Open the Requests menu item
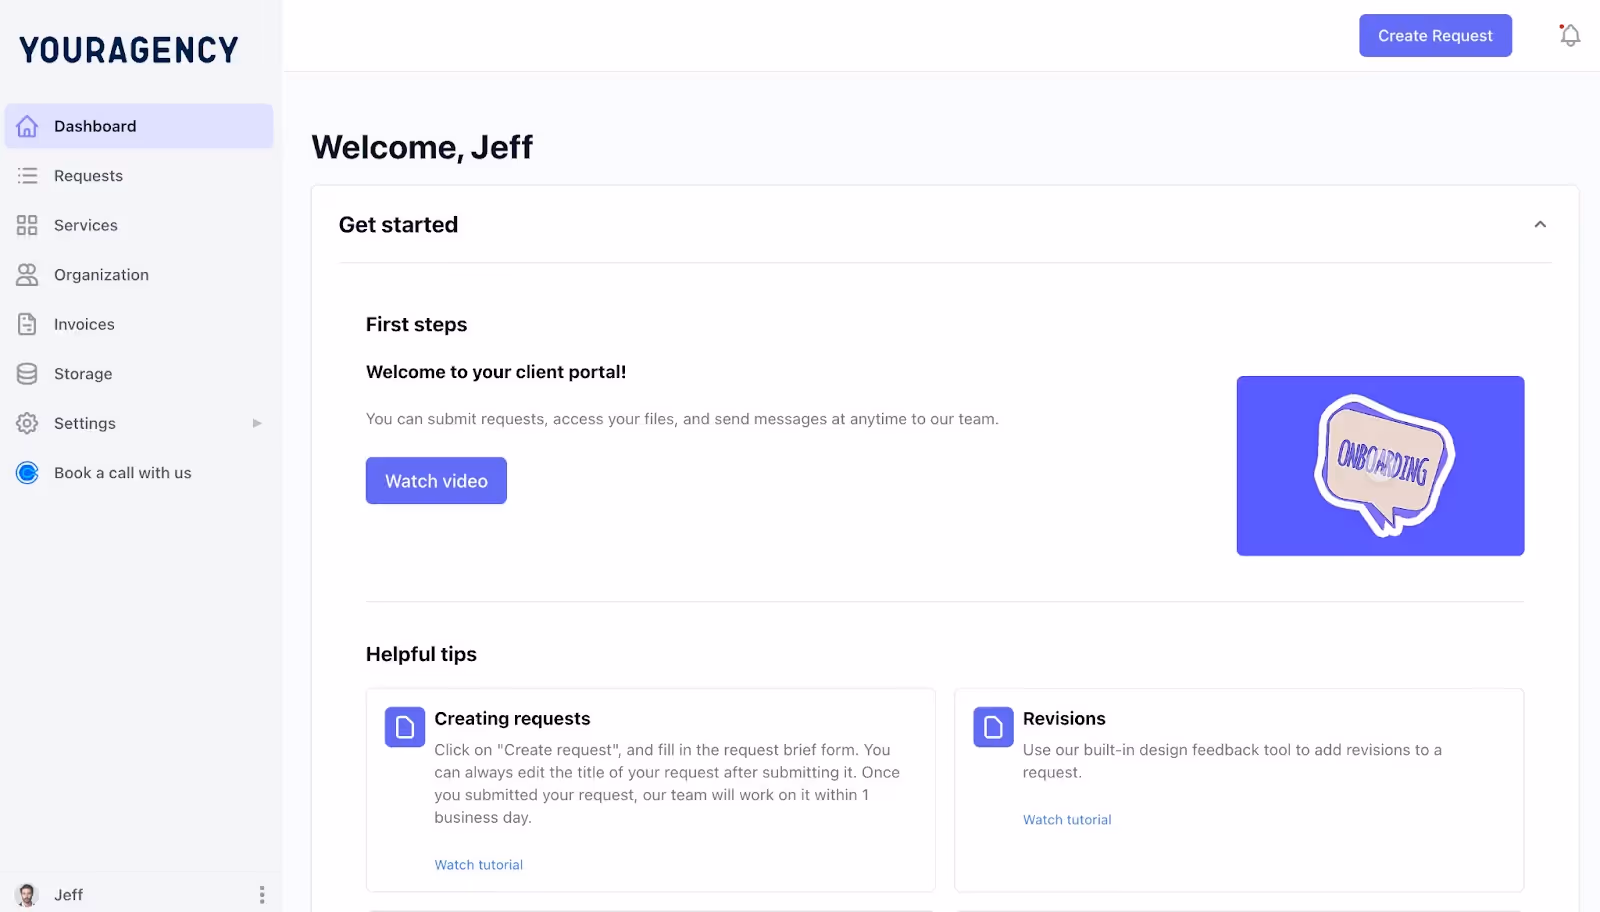1600x912 pixels. tap(139, 176)
